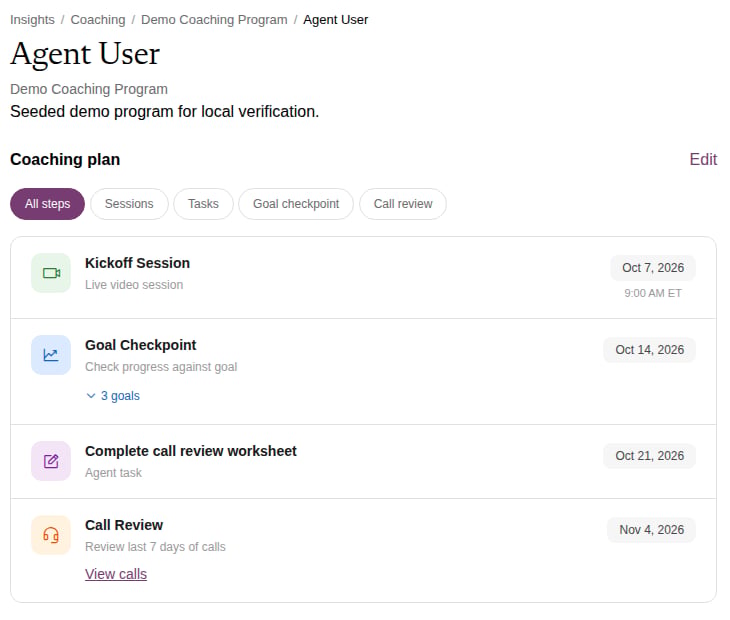The image size is (730, 620).
Task: Click the Oct 7, 2026 date badge
Action: (x=653, y=268)
